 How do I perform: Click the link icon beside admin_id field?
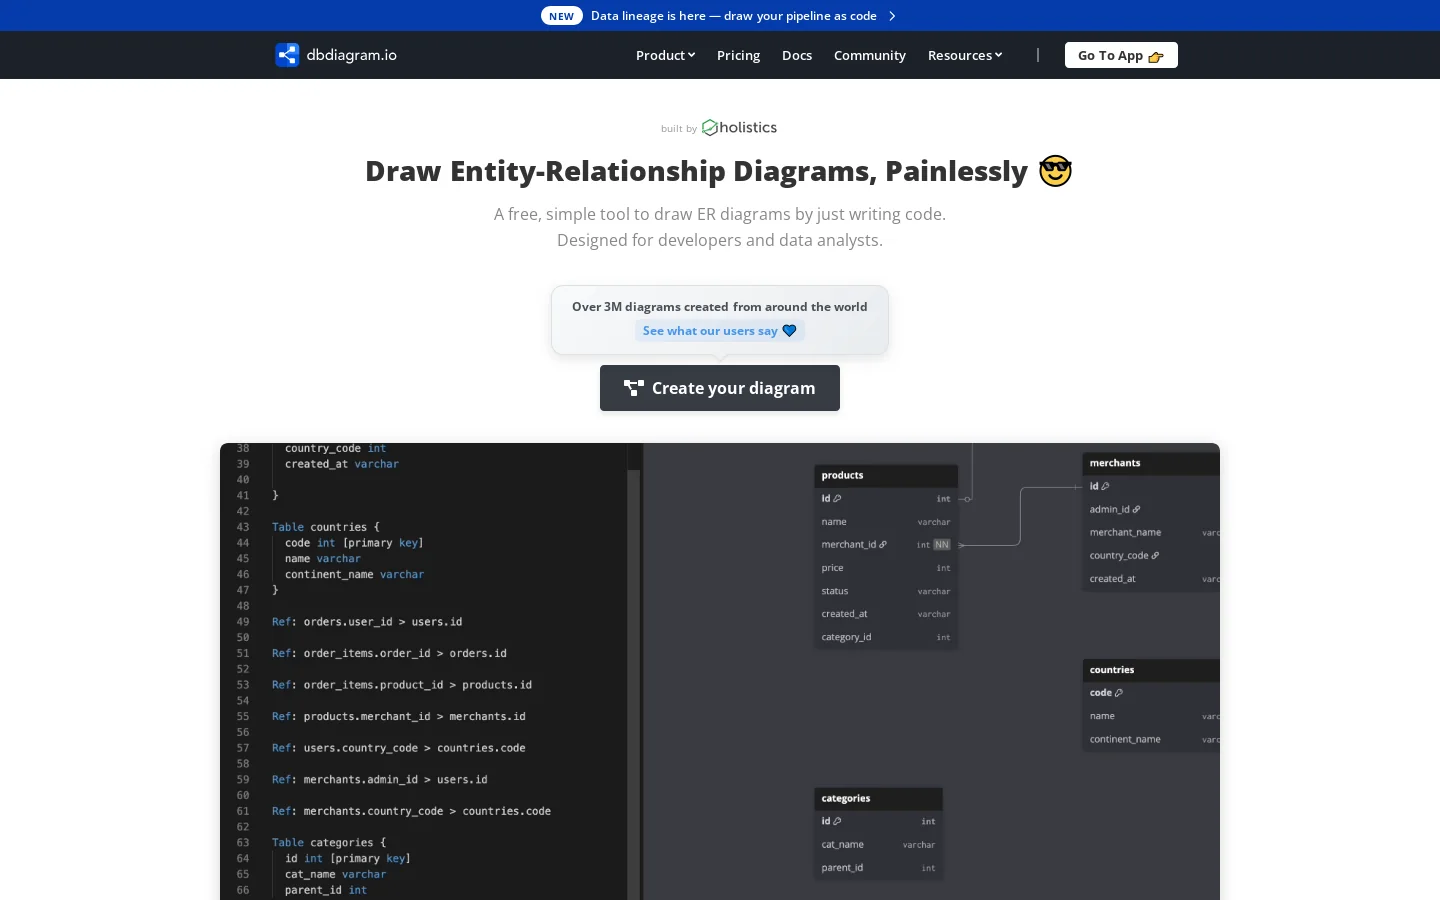tap(1136, 509)
